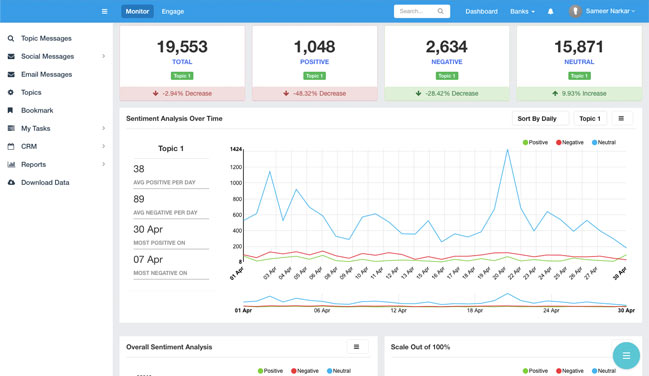This screenshot has height=376, width=649.
Task: Switch to the Engage tab
Action: point(173,11)
